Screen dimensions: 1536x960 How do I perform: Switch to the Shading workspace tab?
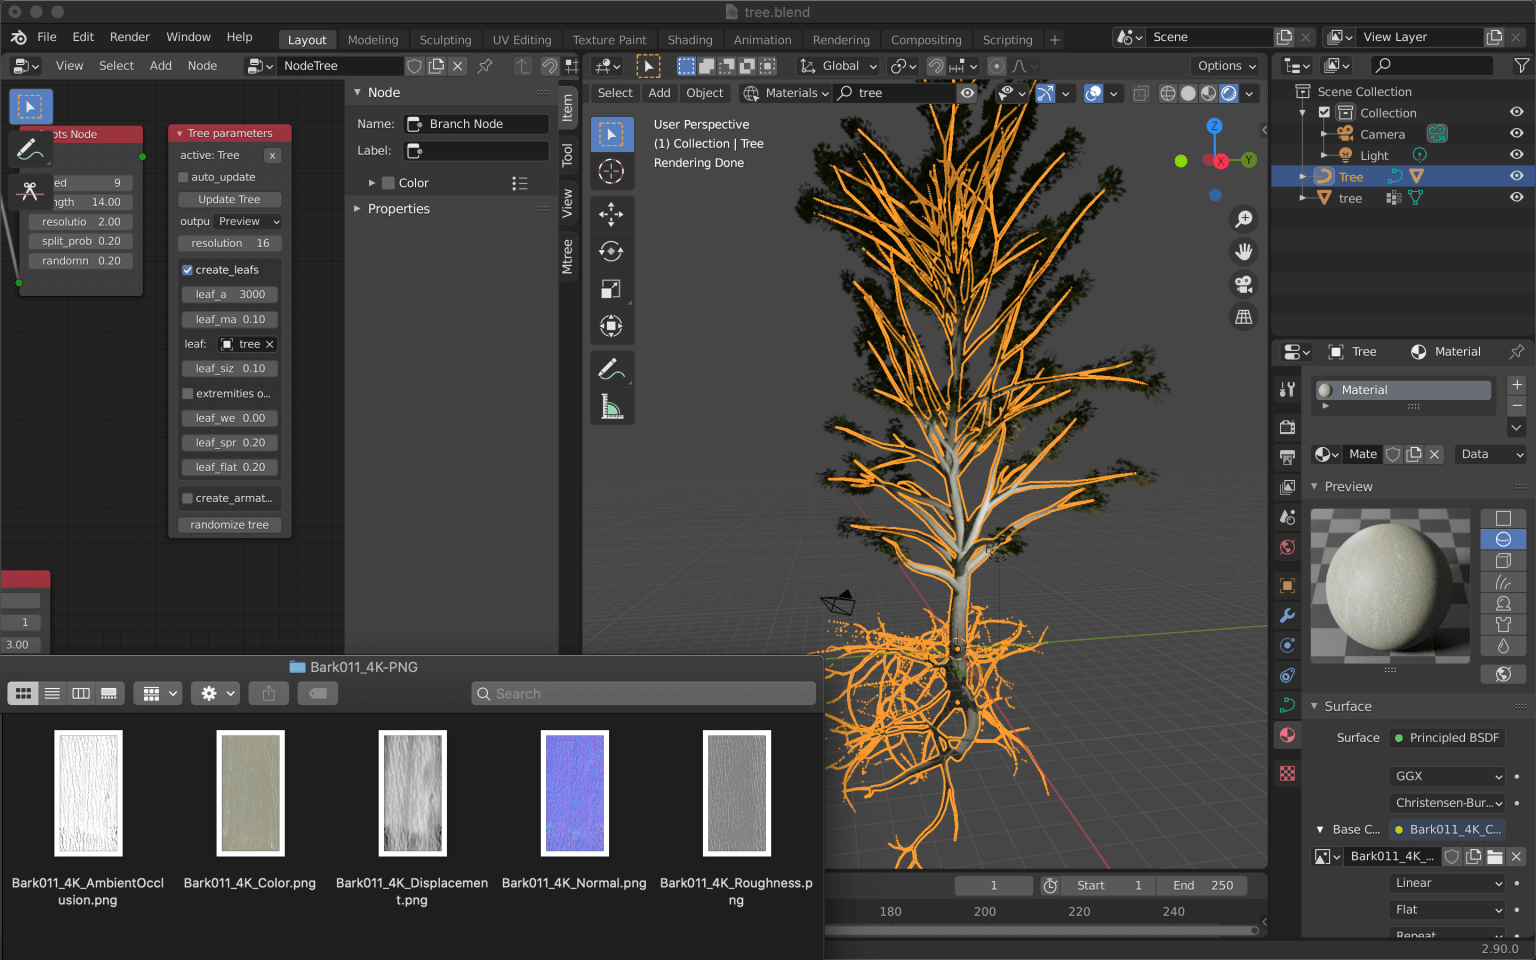click(689, 39)
